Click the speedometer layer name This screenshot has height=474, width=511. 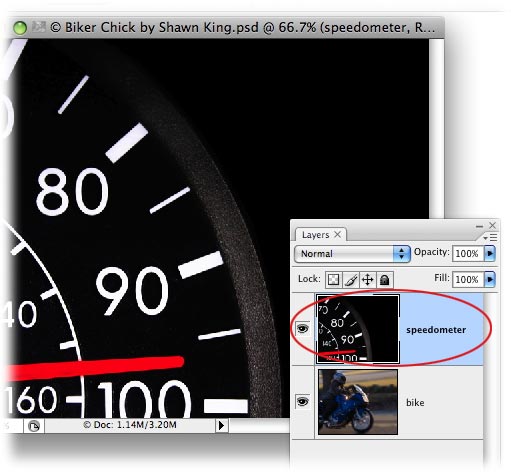click(x=436, y=330)
